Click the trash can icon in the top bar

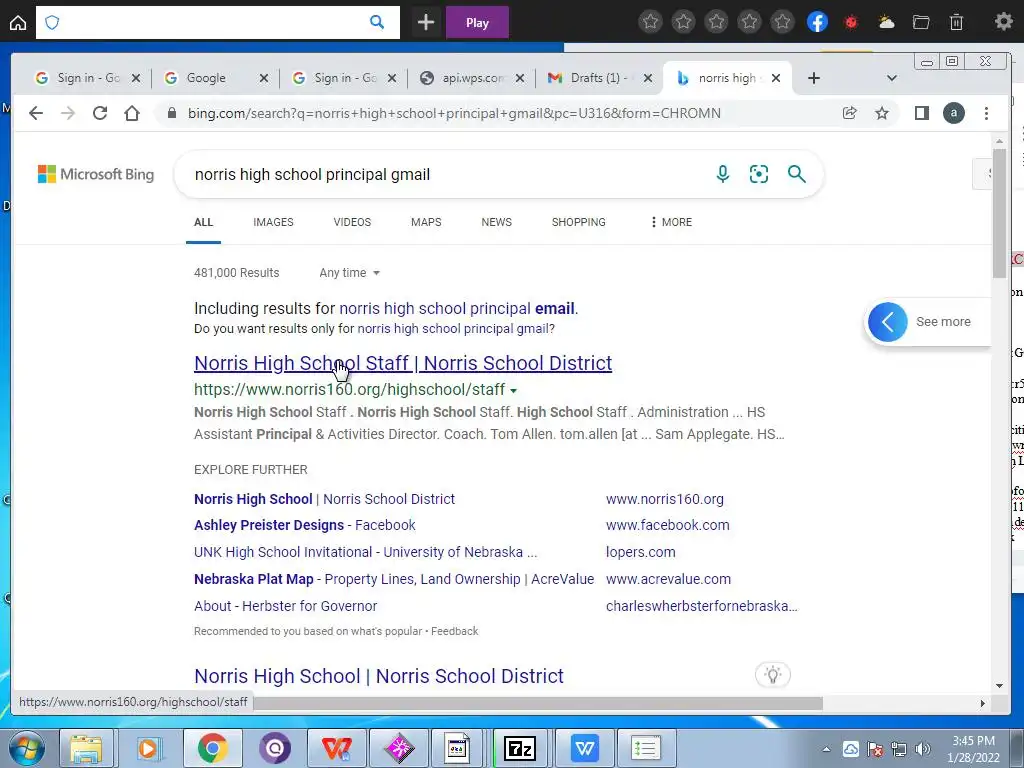[956, 22]
